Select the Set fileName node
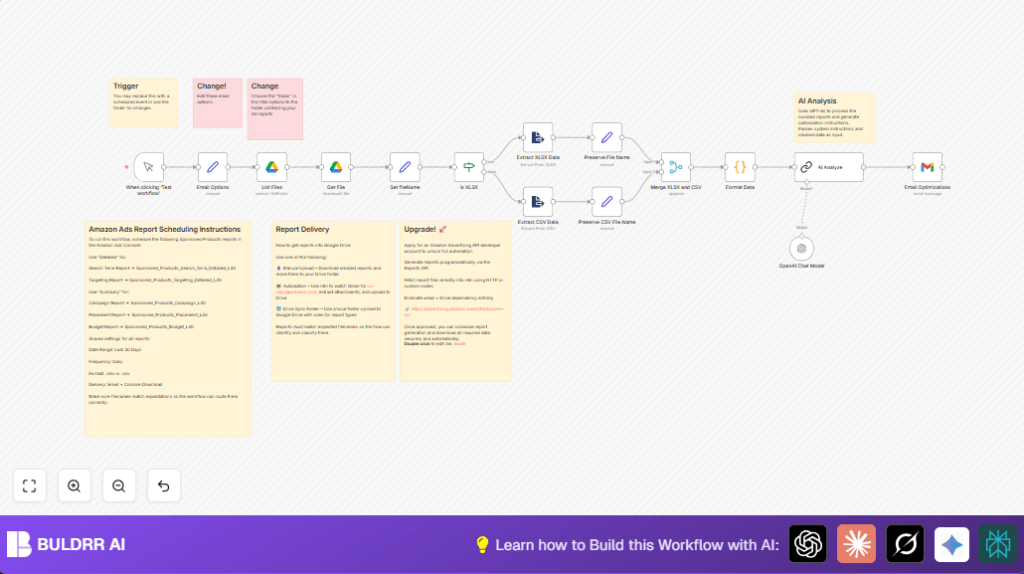 coord(405,167)
